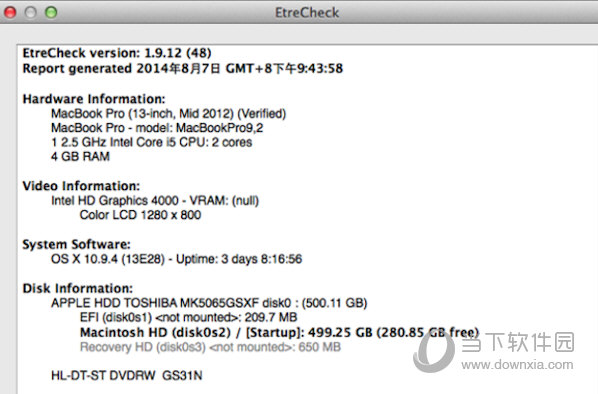Click the 'OS X 10.9.4 (13E28)' uptime line

pyautogui.click(x=176, y=259)
